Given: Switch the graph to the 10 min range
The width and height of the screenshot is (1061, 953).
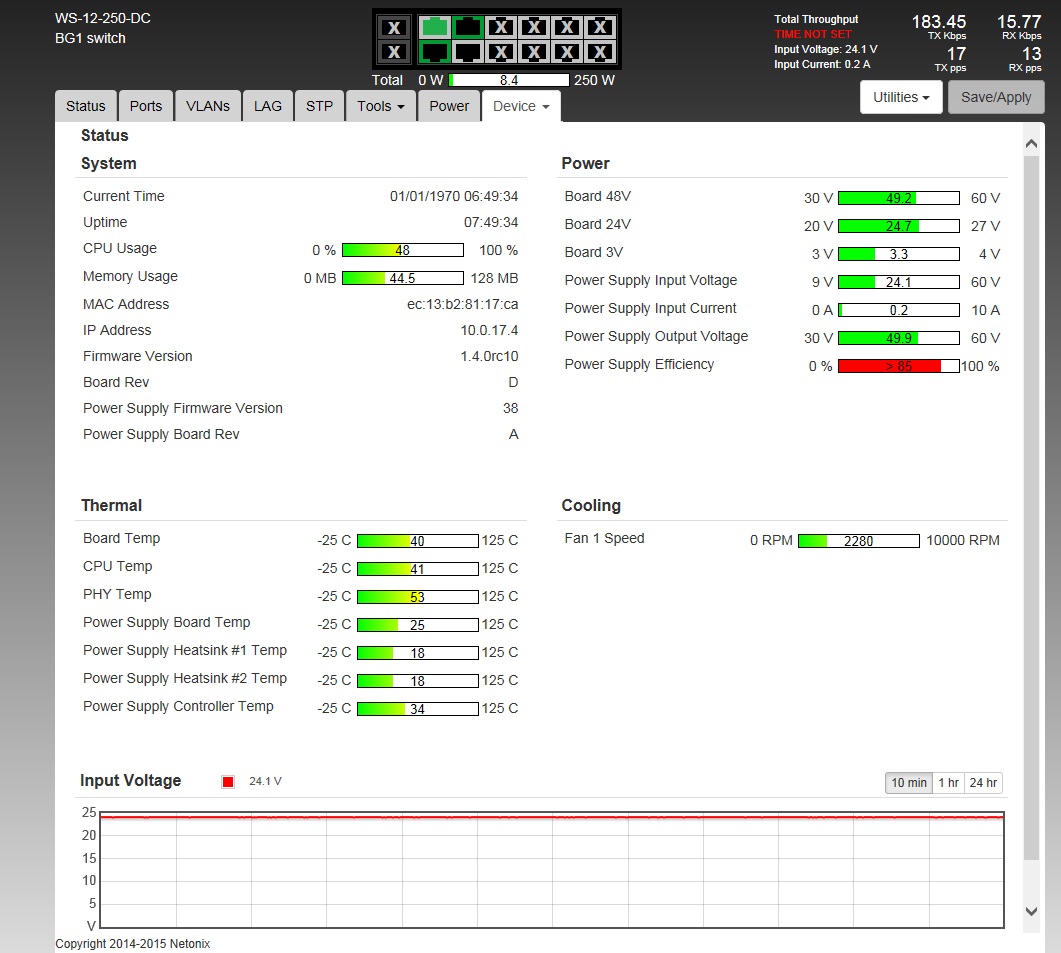Looking at the screenshot, I should 908,783.
